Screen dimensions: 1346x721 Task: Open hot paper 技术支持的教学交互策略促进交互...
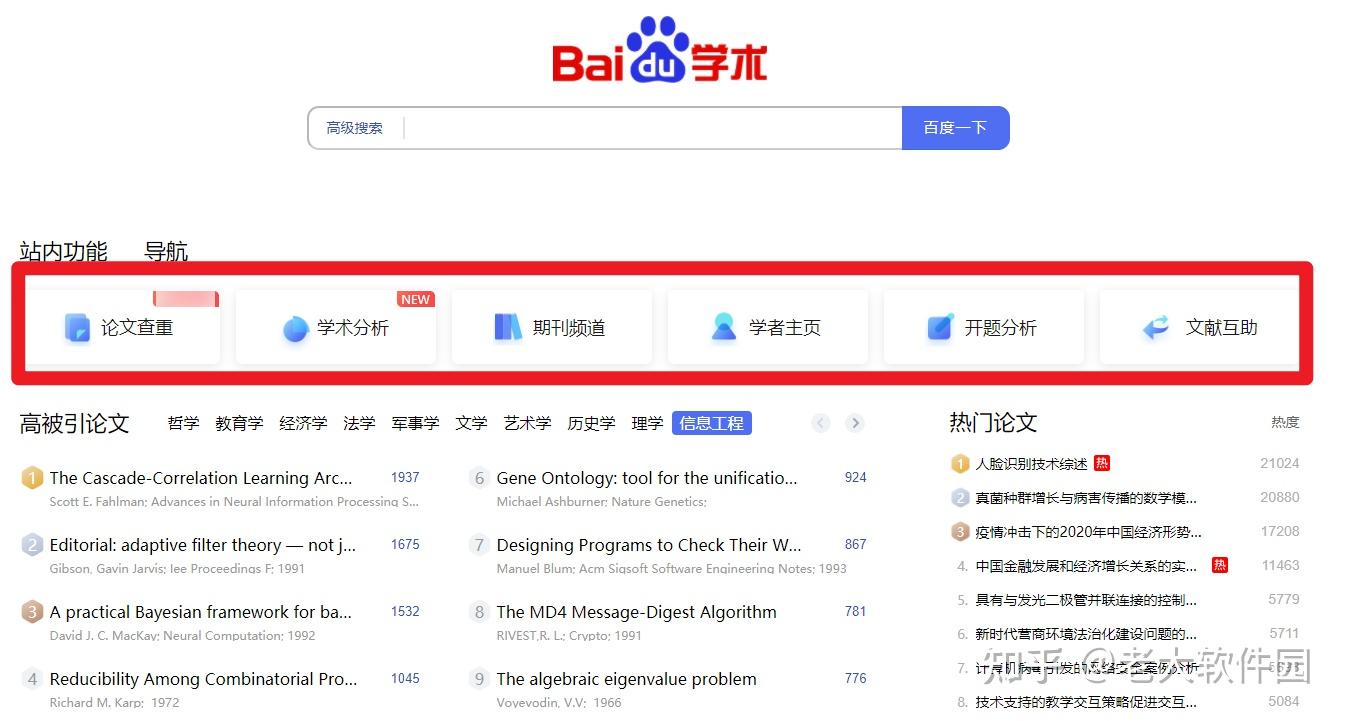[x=1086, y=702]
